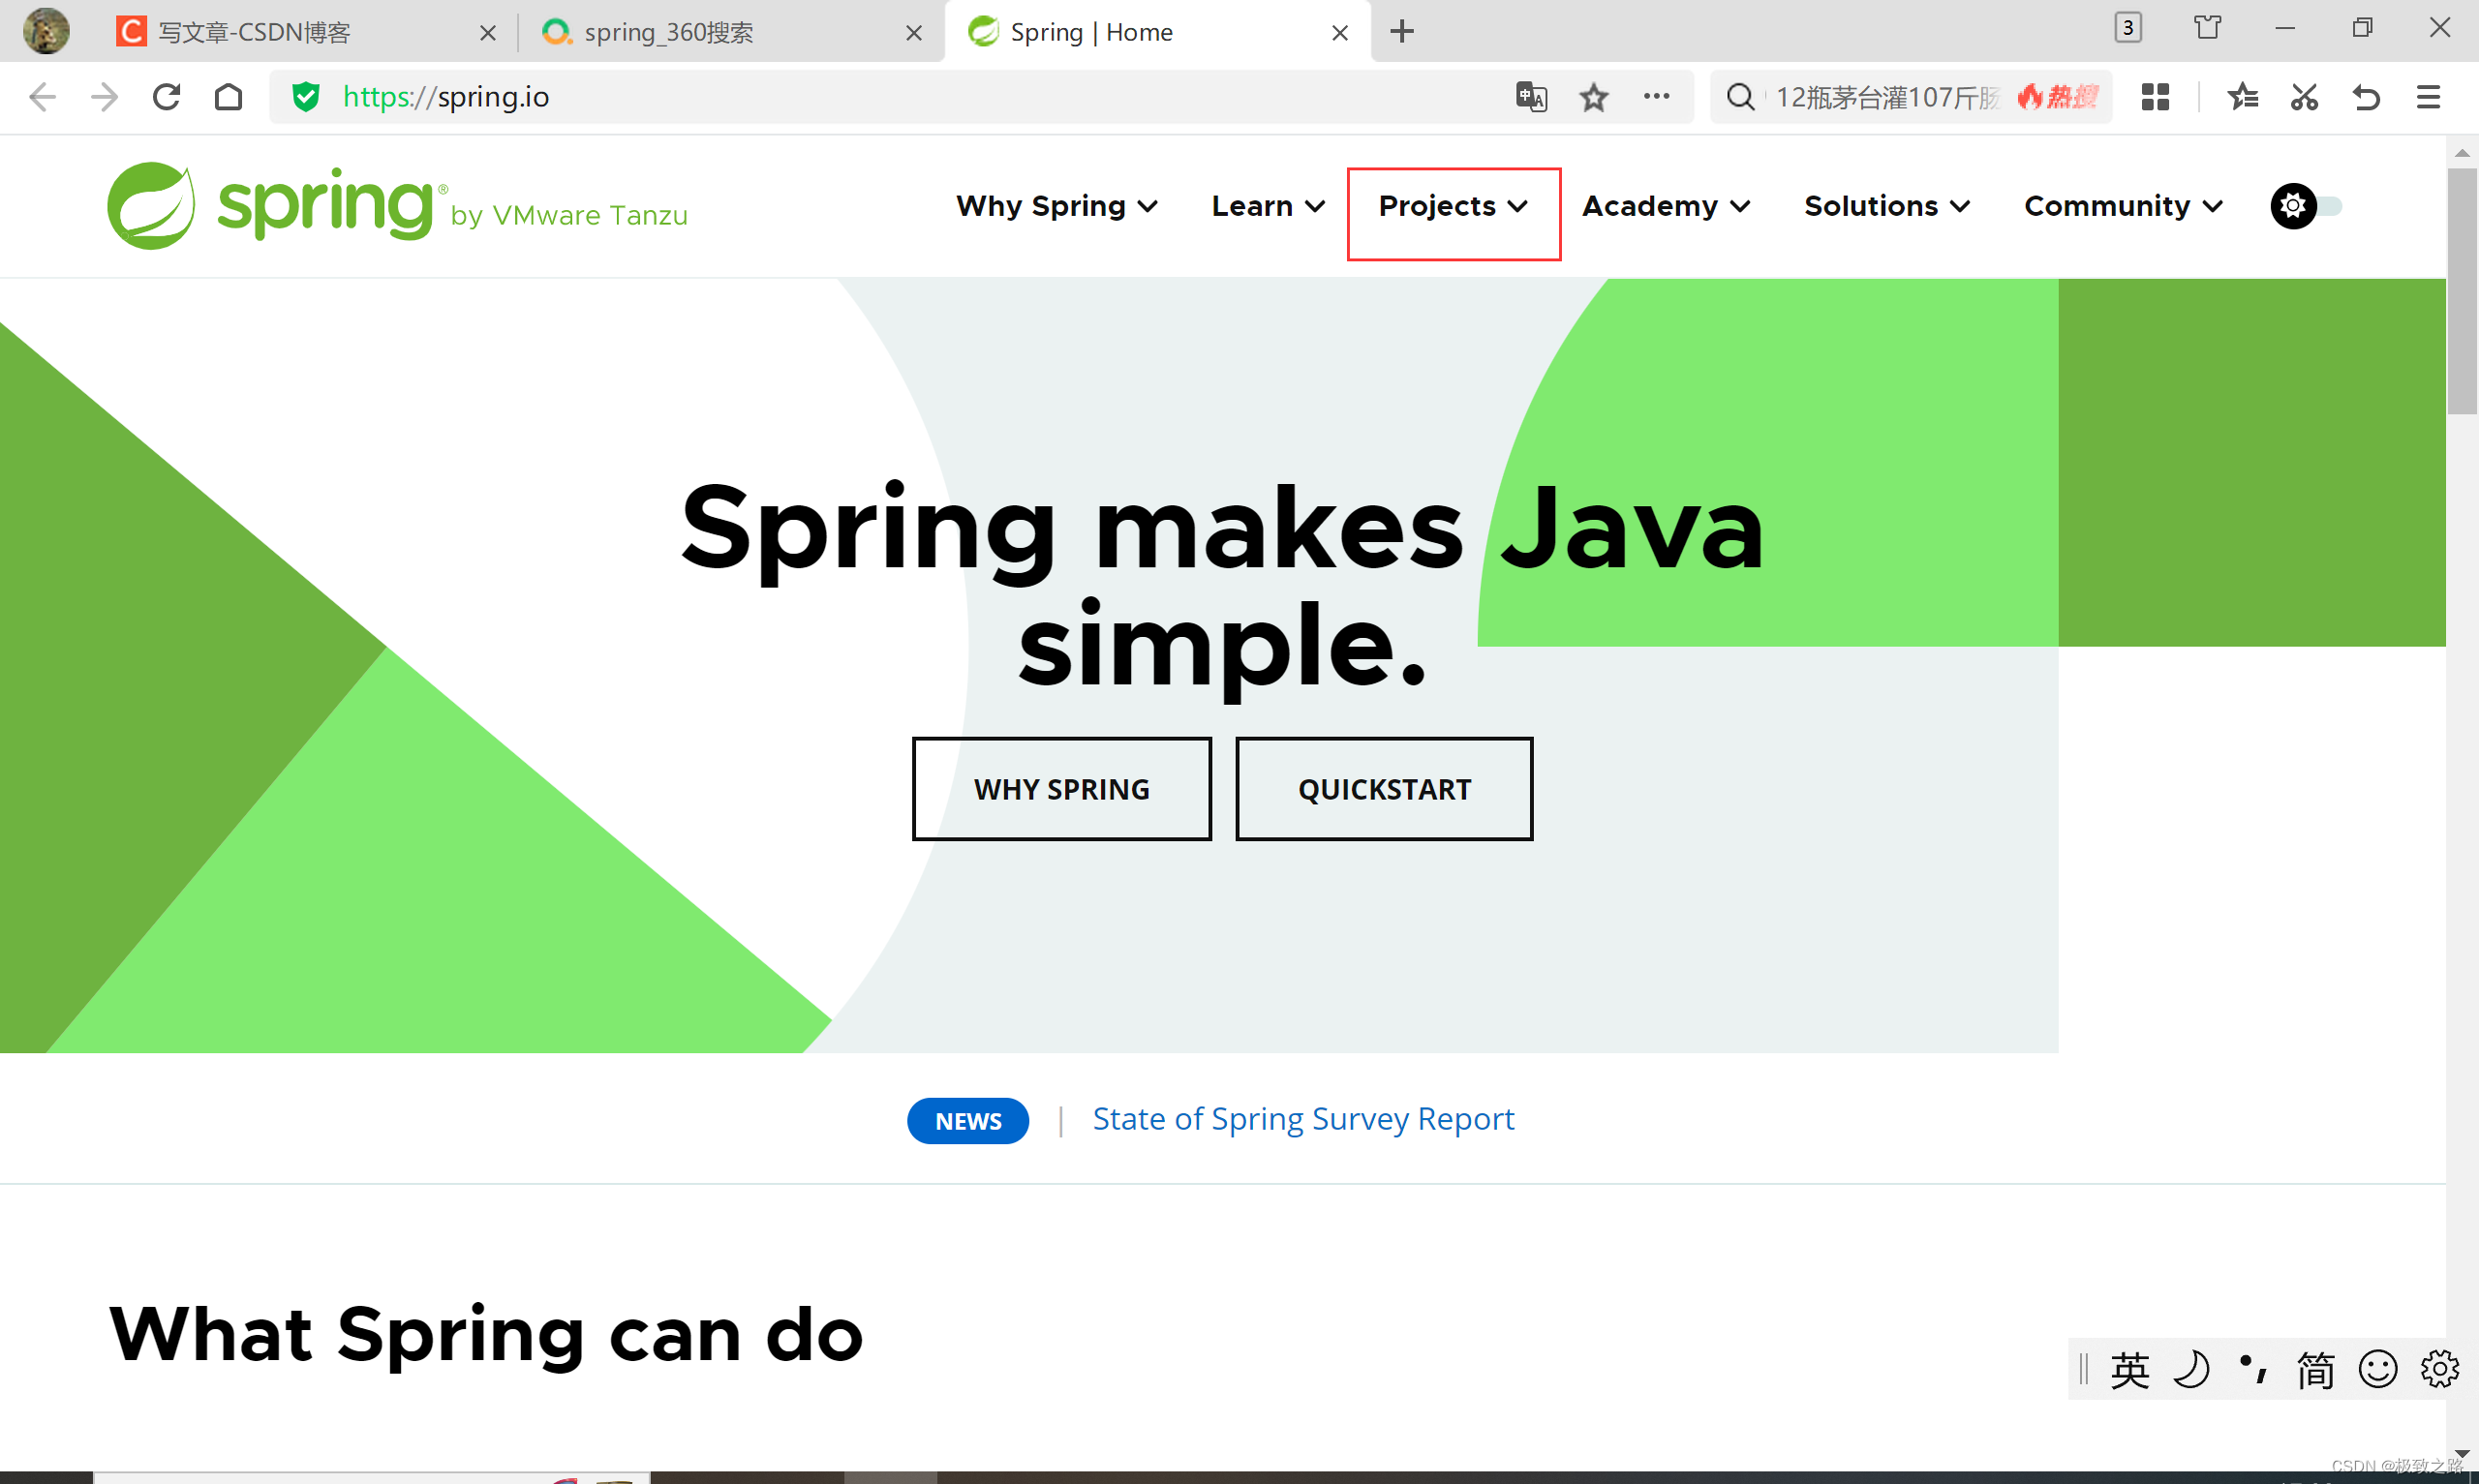The height and width of the screenshot is (1484, 2479).
Task: Open the favorites list star icon
Action: pyautogui.click(x=2242, y=97)
